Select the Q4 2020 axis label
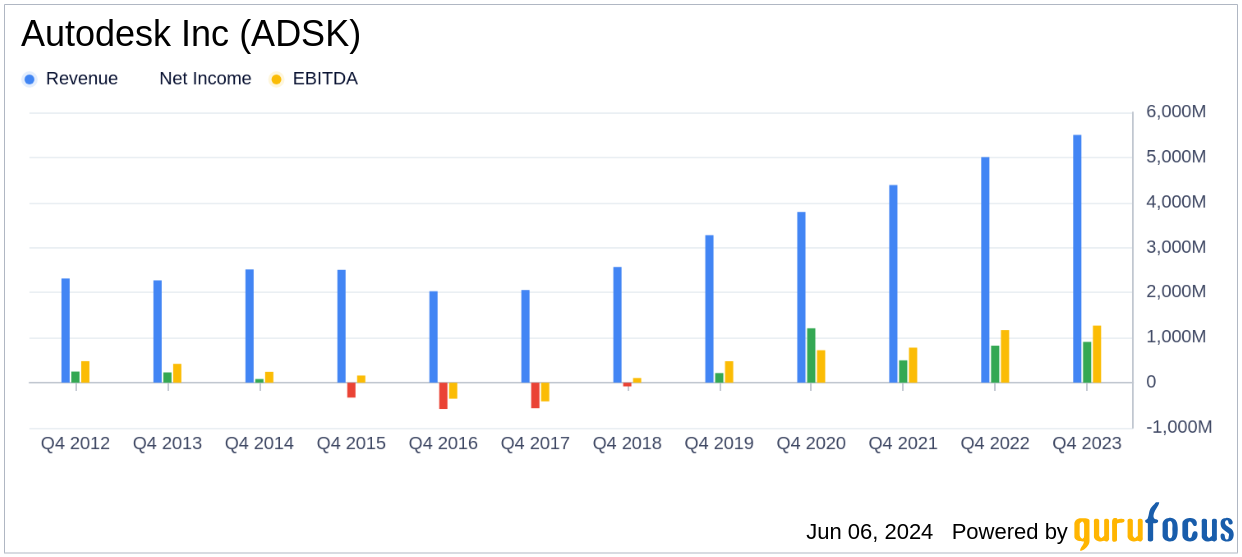Image resolution: width=1242 pixels, height=557 pixels. 811,443
